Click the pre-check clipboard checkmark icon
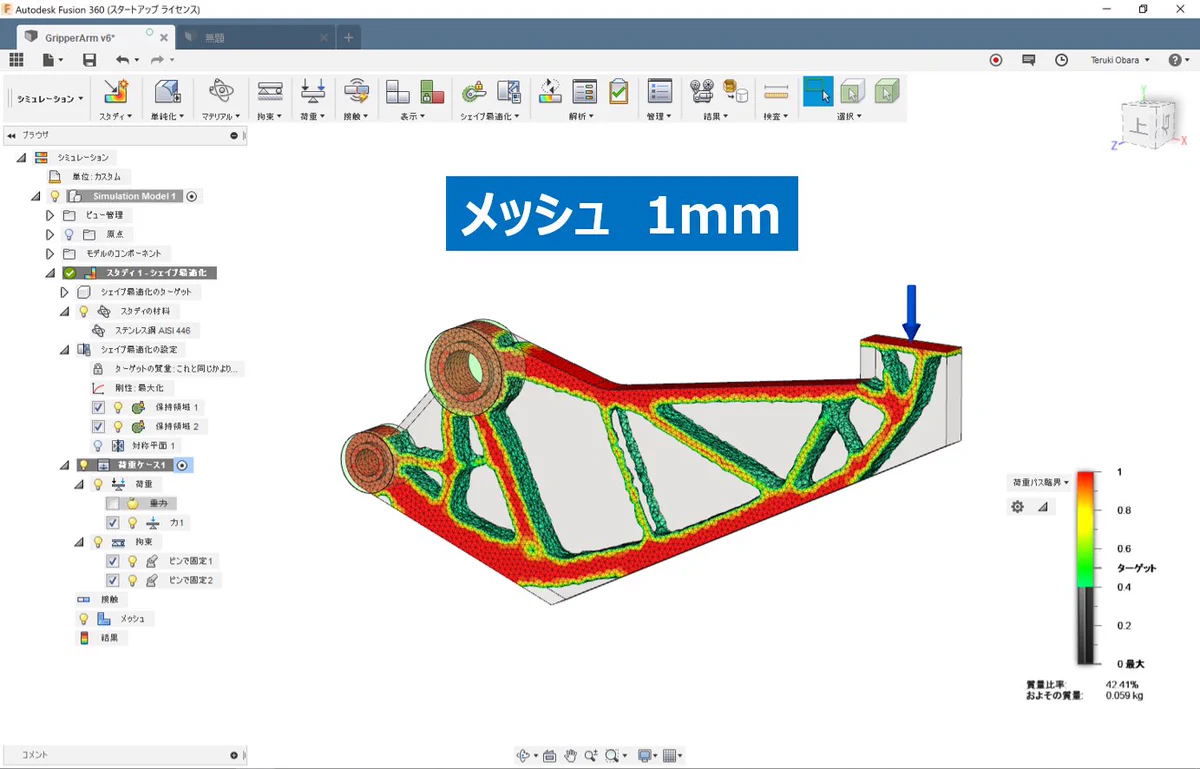The image size is (1200, 769). pos(619,93)
